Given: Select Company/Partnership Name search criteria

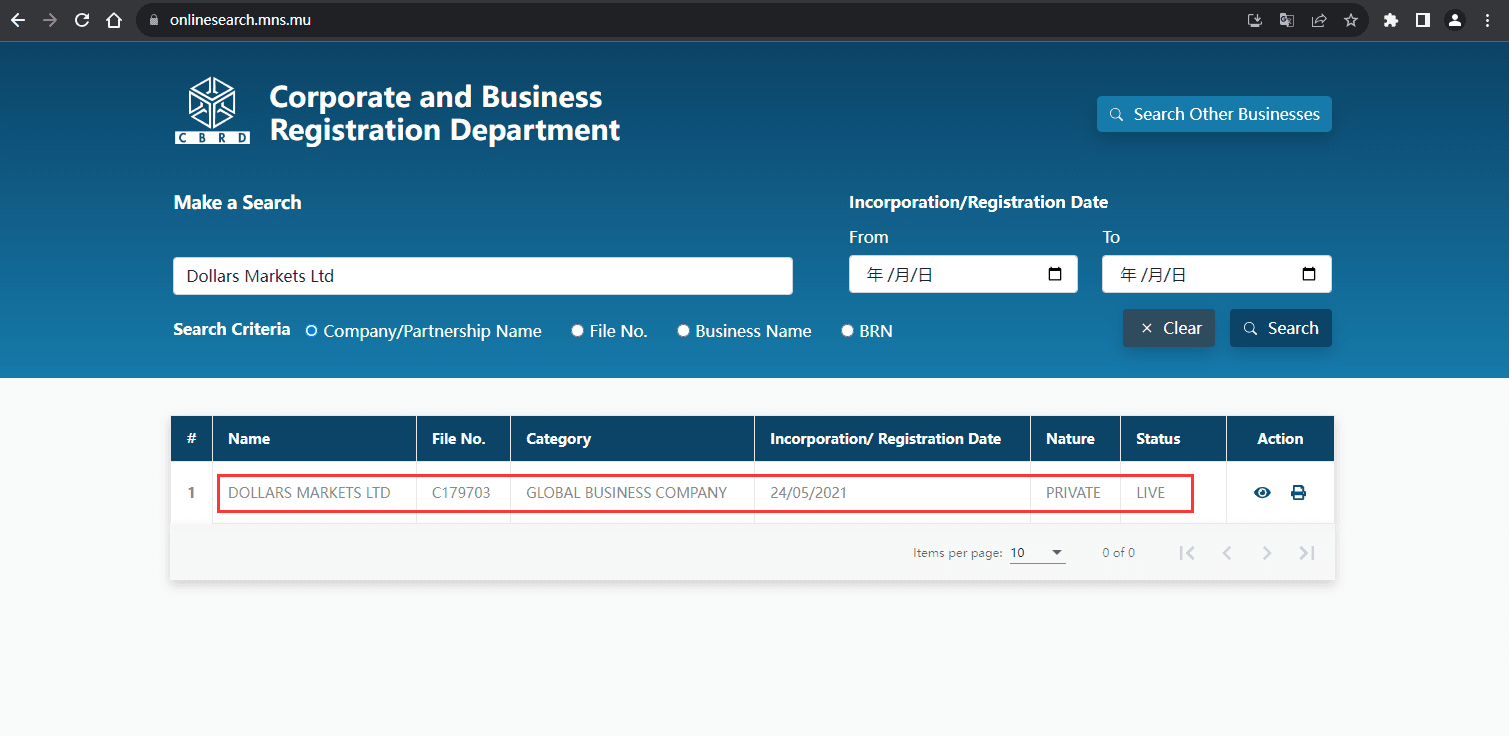Looking at the screenshot, I should [311, 331].
